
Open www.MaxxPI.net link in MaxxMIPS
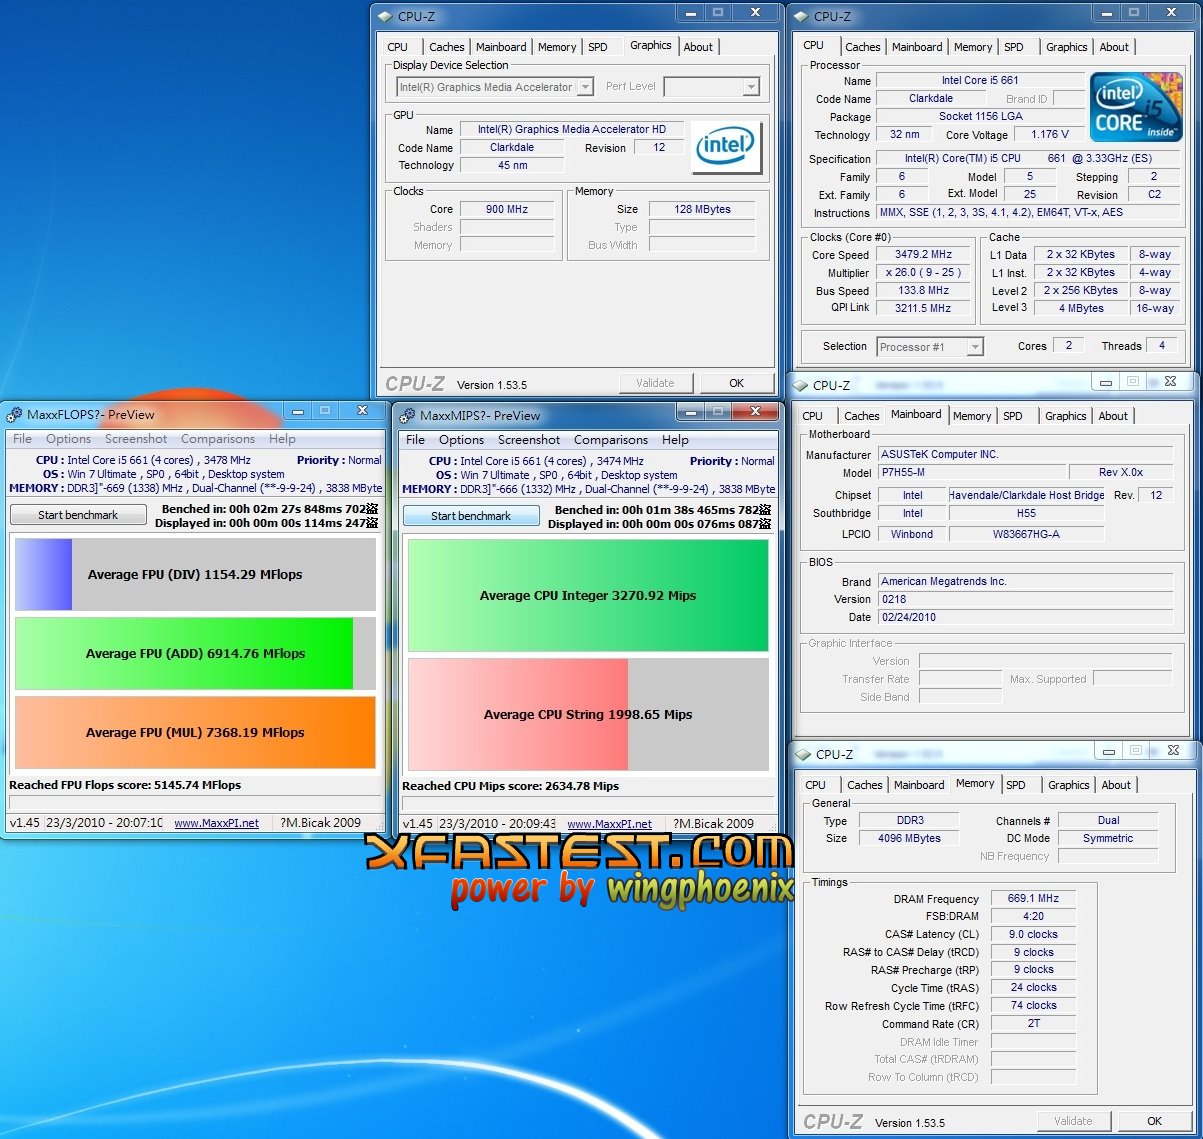click(x=609, y=824)
